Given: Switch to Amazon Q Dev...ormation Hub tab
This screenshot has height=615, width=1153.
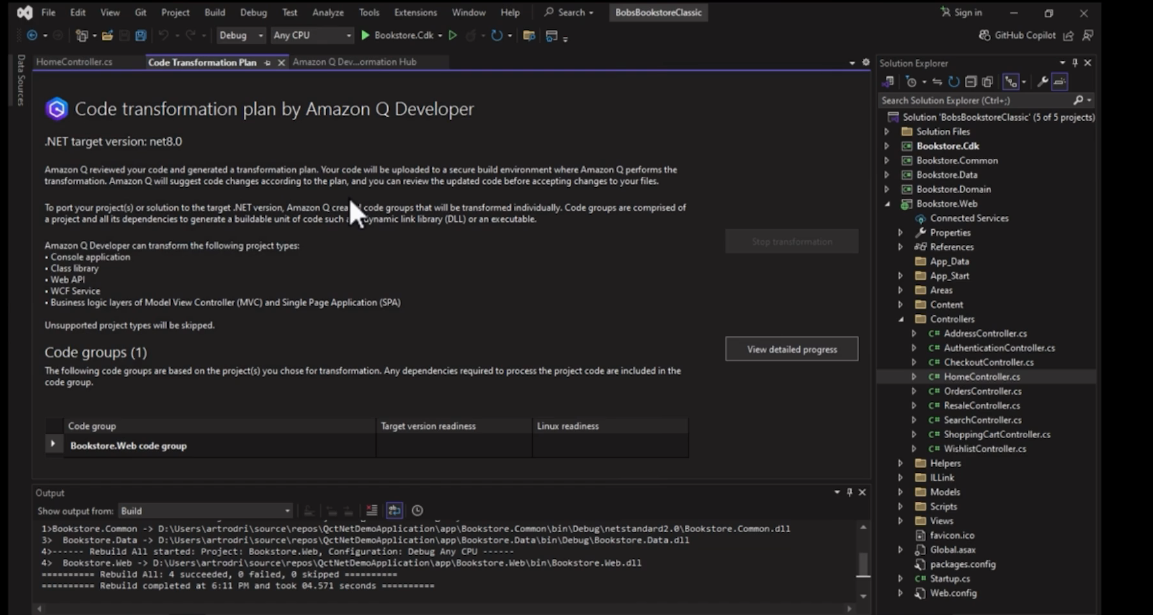Looking at the screenshot, I should [x=354, y=62].
